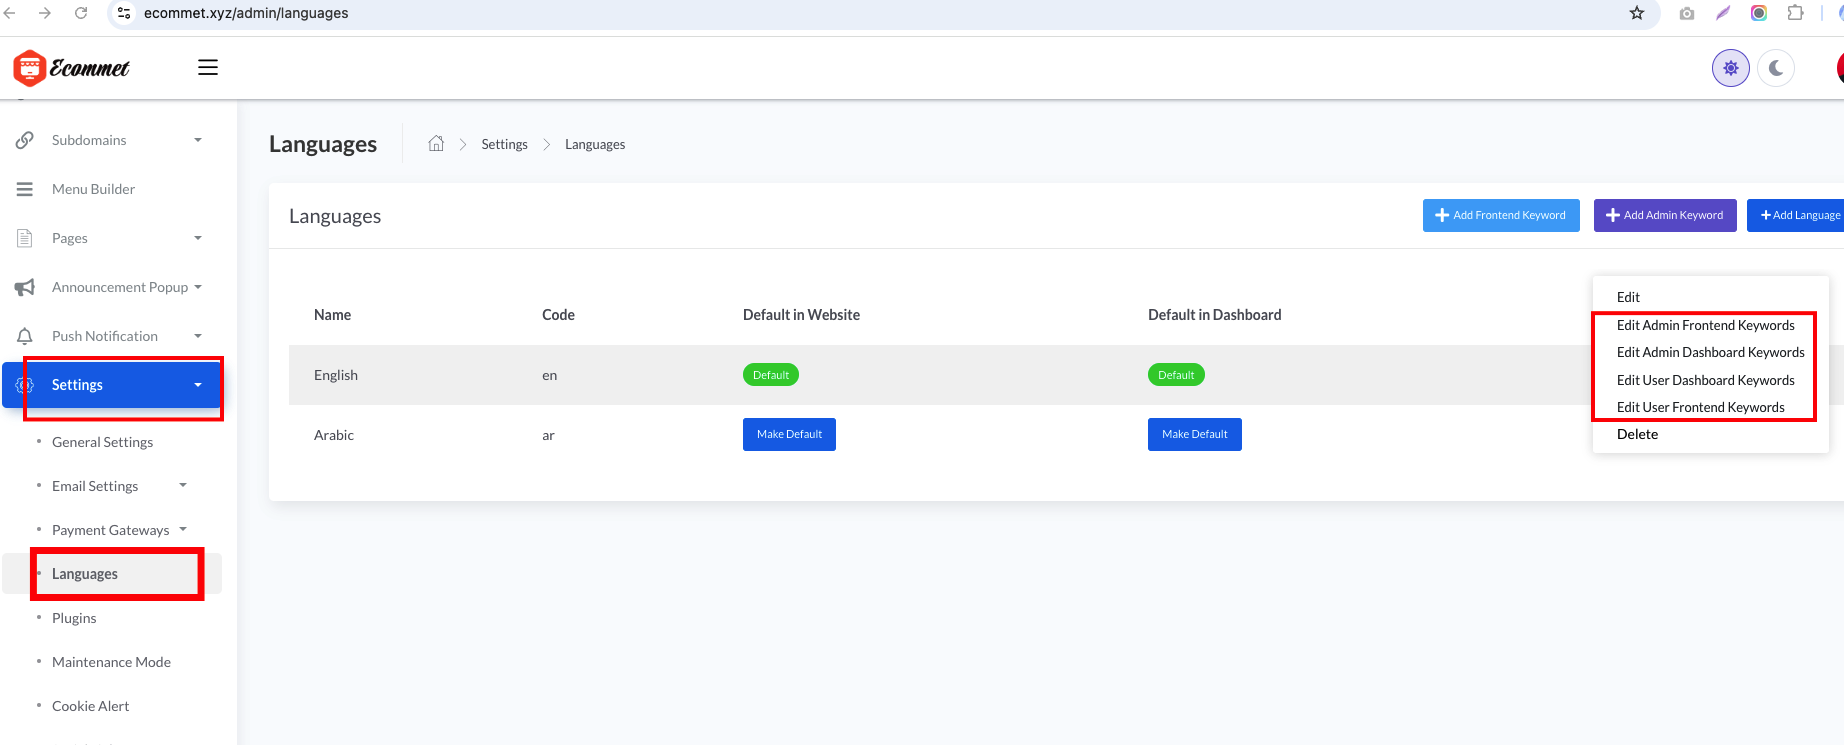Image resolution: width=1844 pixels, height=745 pixels.
Task: Bookmark page with star icon
Action: coord(1637,13)
